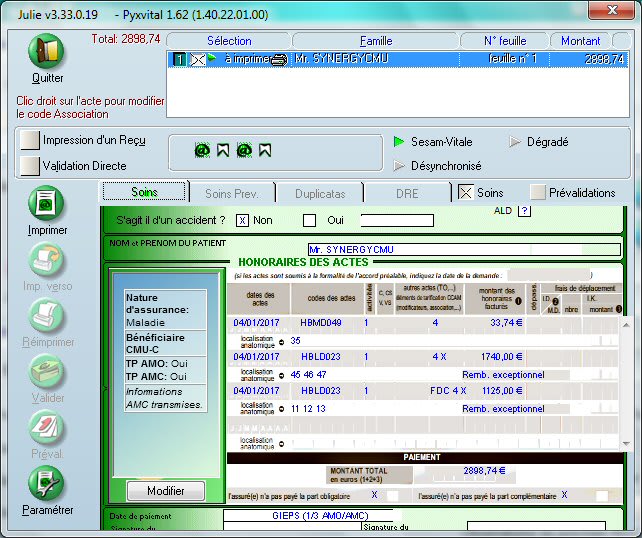Click the Imprimer icon
642x538 pixels.
[x=47, y=203]
